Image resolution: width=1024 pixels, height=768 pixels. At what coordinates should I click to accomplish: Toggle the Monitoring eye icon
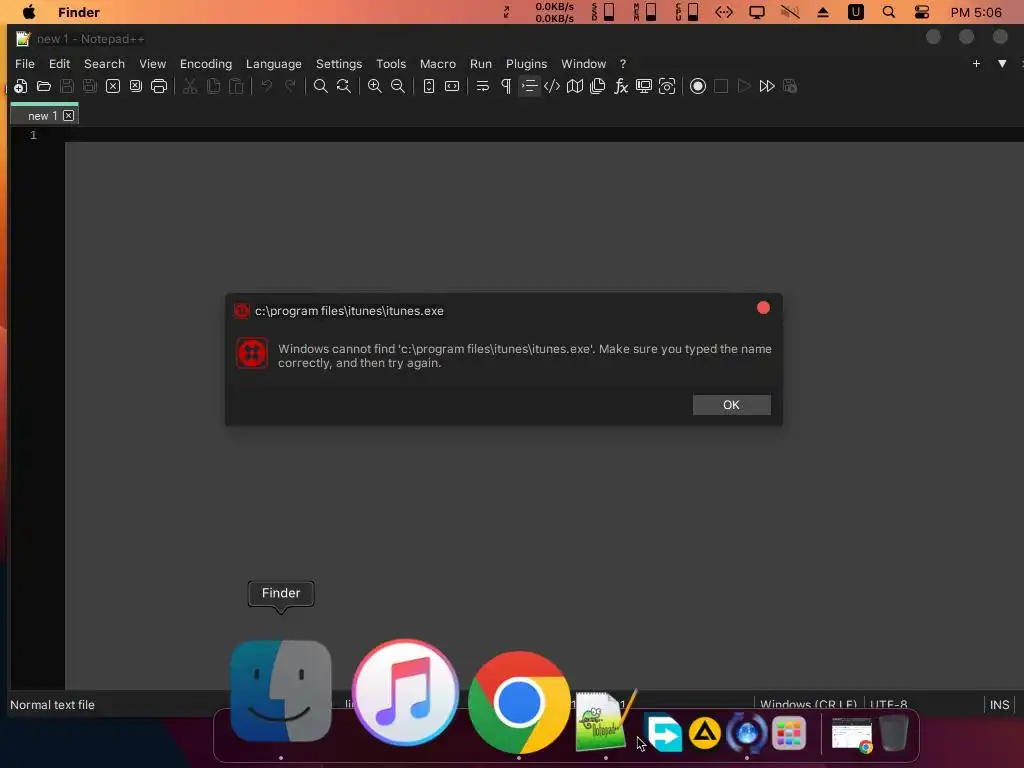pyautogui.click(x=667, y=86)
